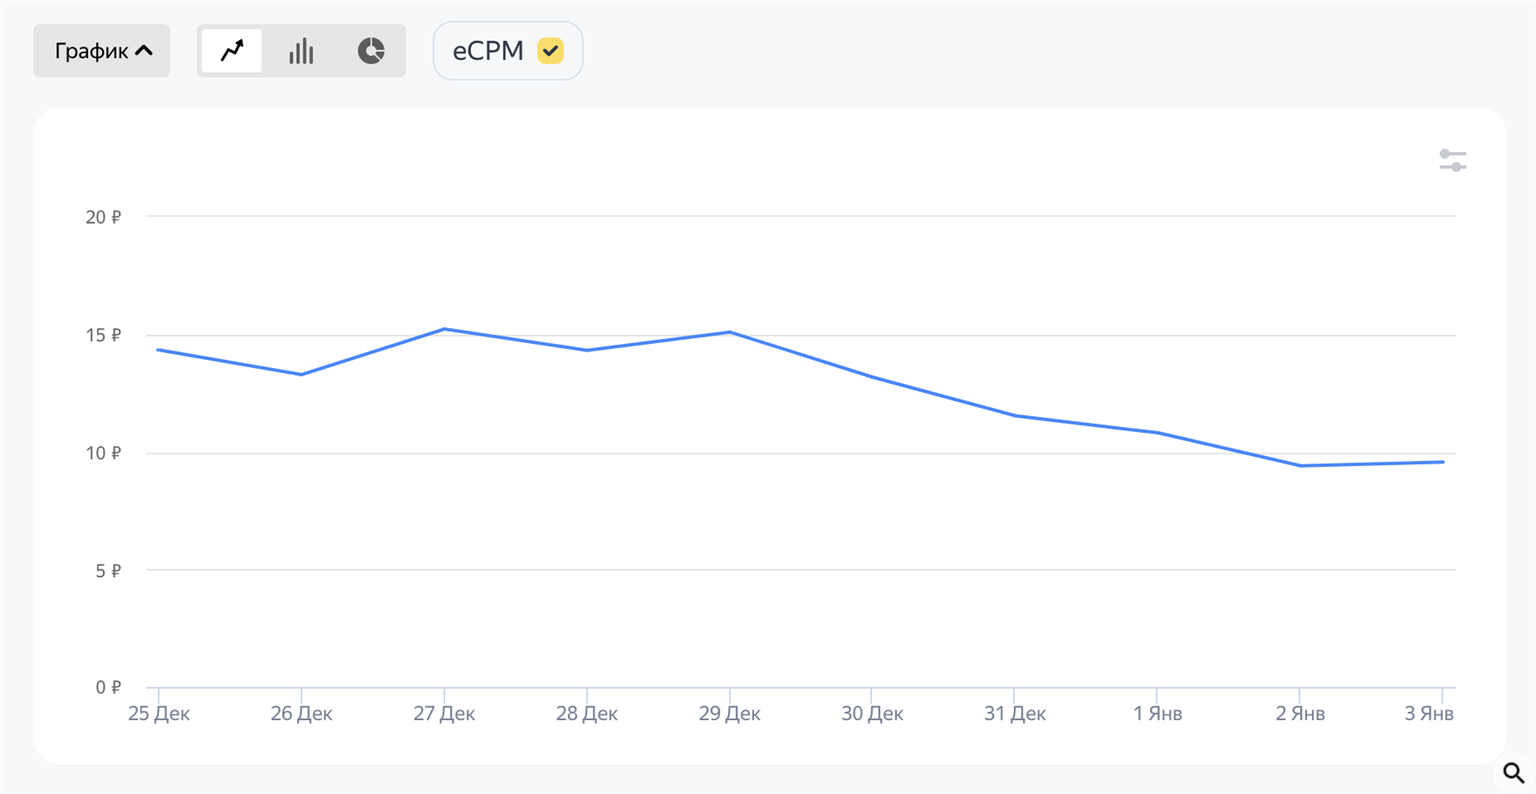
Task: Uncheck the yellow eCPM checkbox
Action: 550,51
